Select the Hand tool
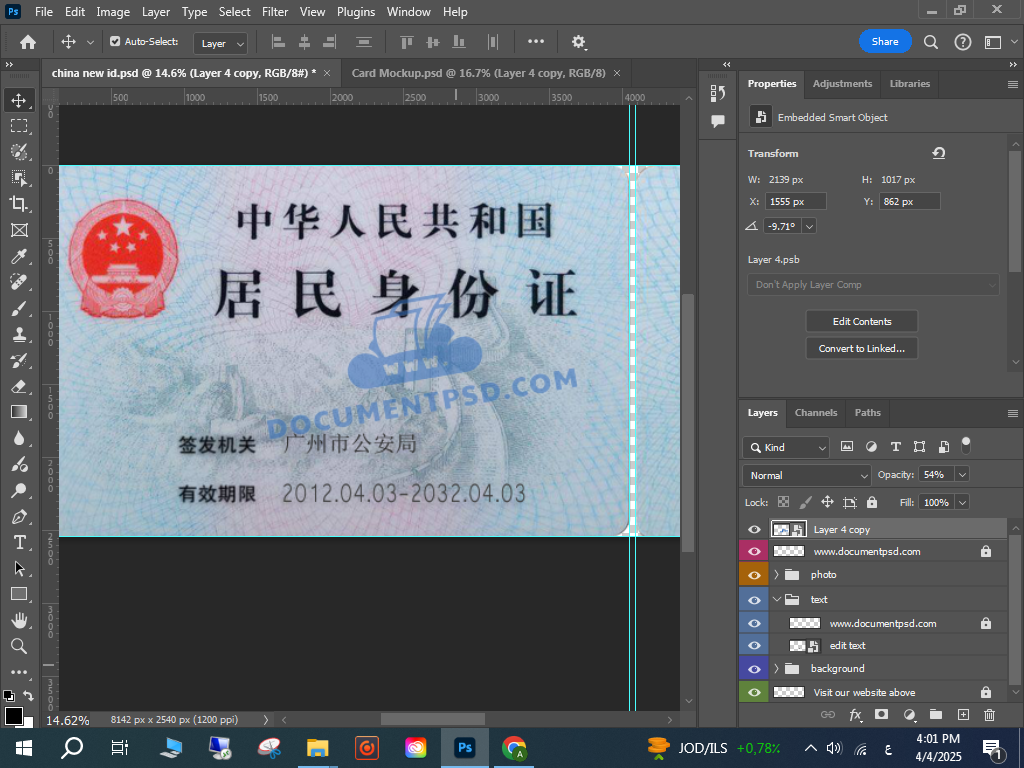This screenshot has height=768, width=1024. [19, 620]
